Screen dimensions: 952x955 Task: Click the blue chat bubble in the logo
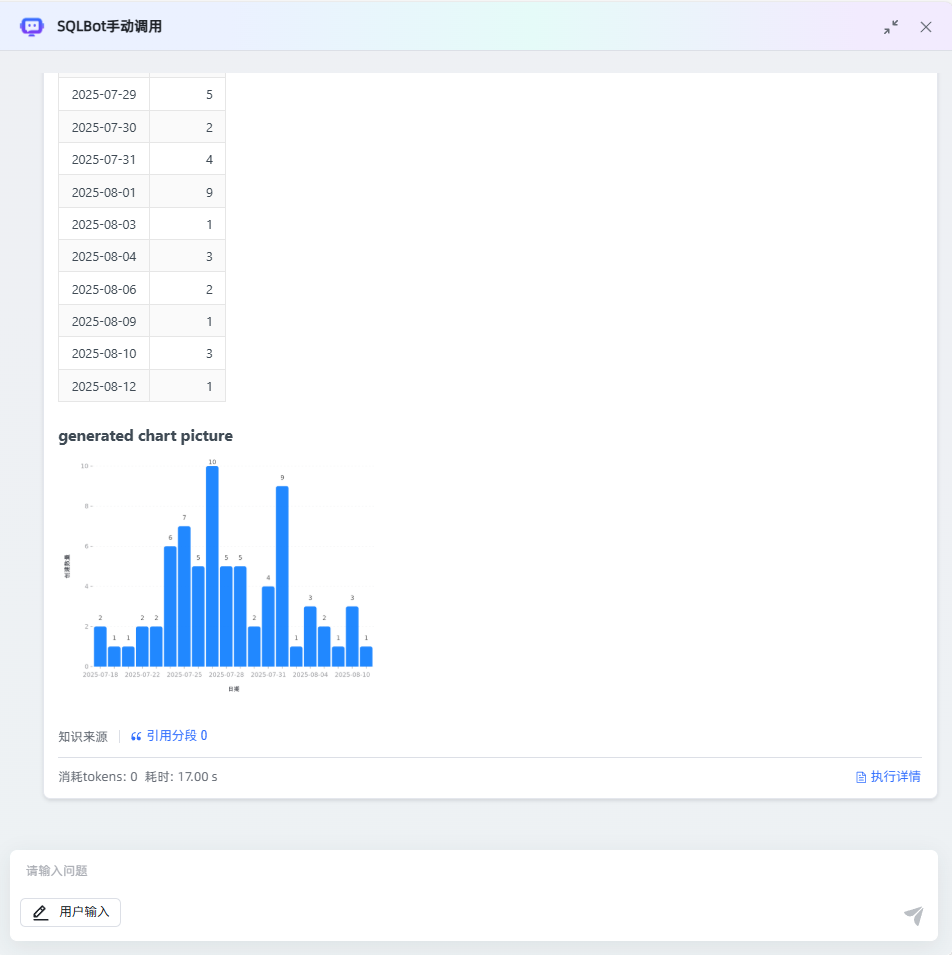pyautogui.click(x=31, y=27)
